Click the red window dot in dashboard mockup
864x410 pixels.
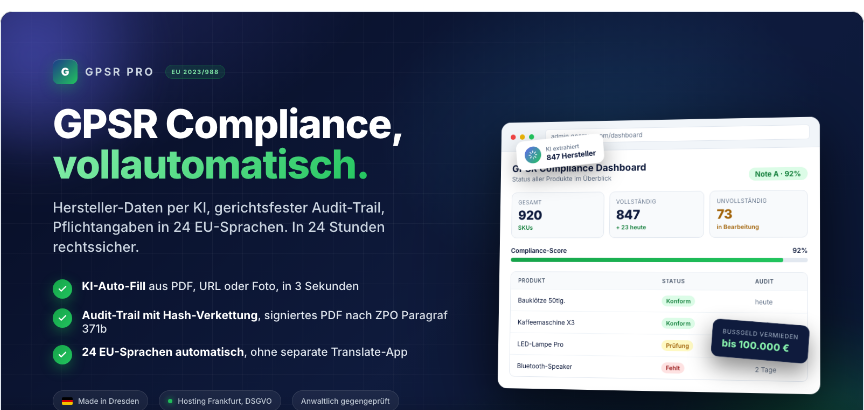click(x=513, y=137)
